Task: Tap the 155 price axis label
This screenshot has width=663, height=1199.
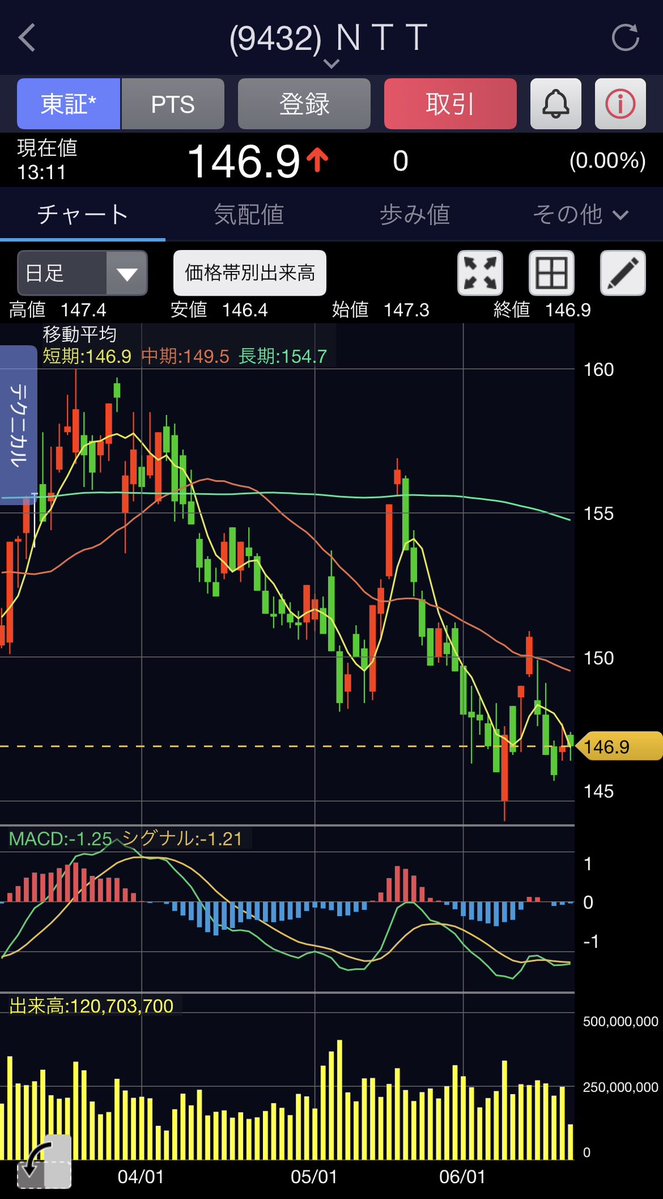Action: tap(598, 513)
